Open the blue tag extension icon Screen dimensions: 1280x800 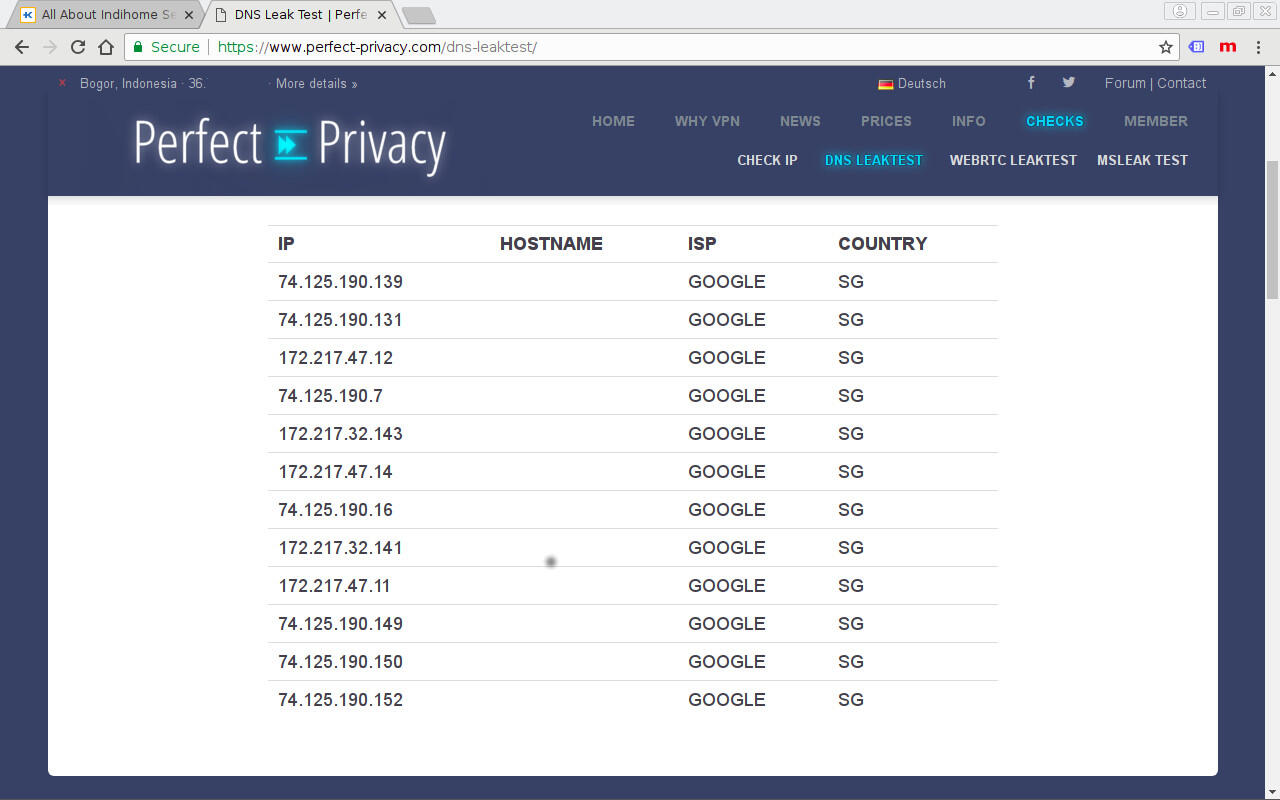pyautogui.click(x=1196, y=47)
